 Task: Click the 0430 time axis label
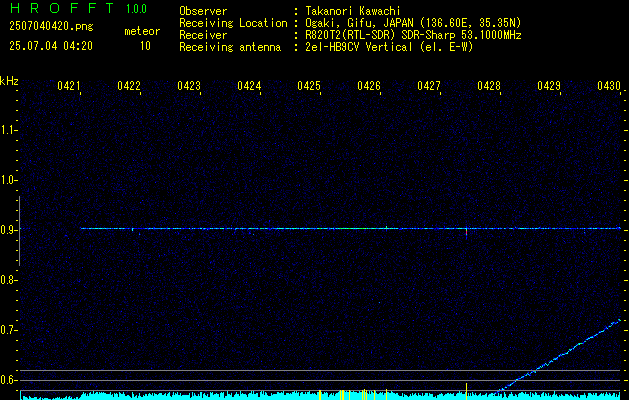pos(609,86)
